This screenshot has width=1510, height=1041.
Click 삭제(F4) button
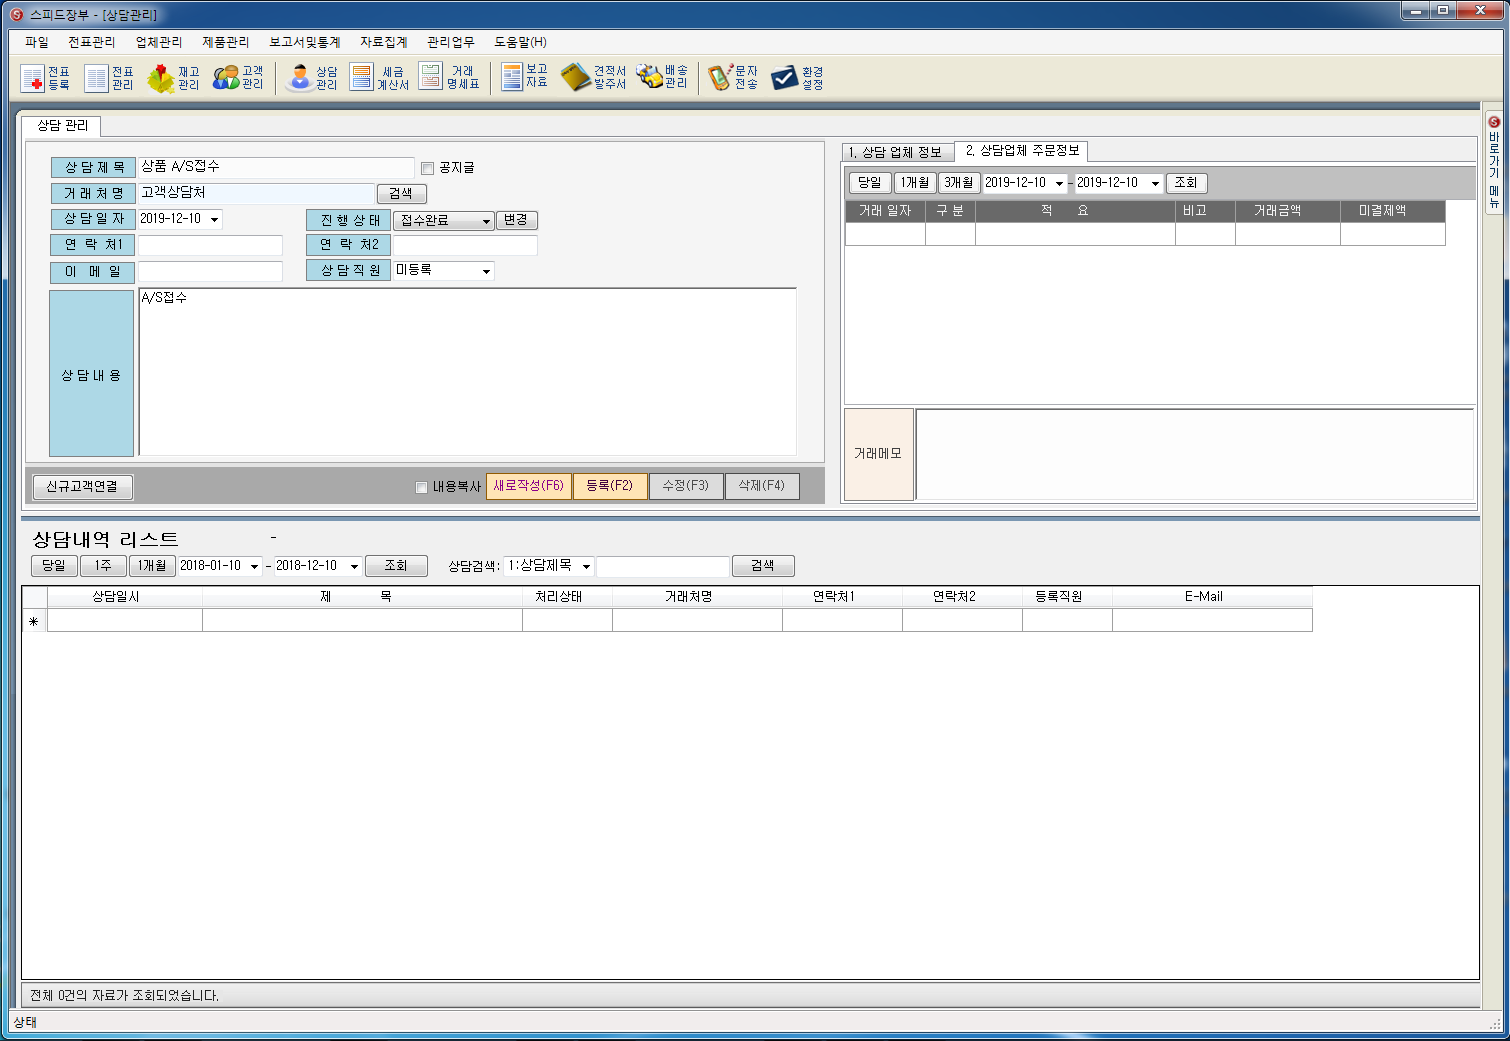coord(762,486)
